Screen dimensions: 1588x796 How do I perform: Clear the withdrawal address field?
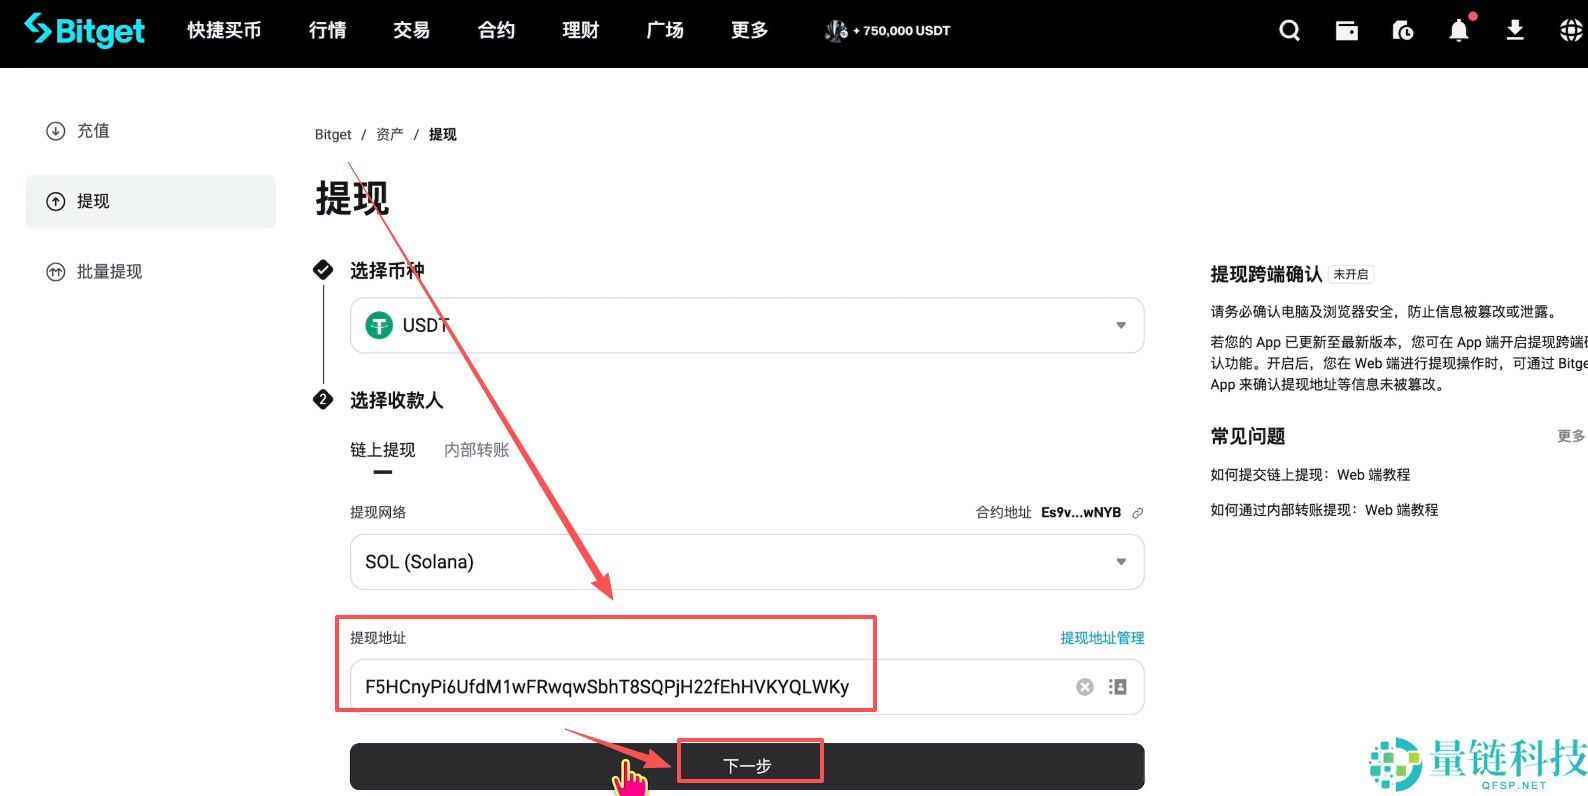[1085, 687]
